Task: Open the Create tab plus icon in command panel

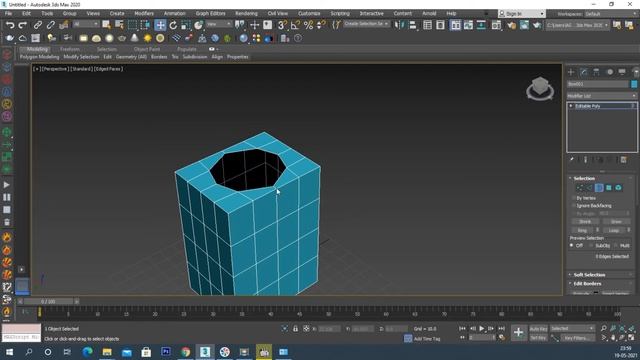Action: 571,72
